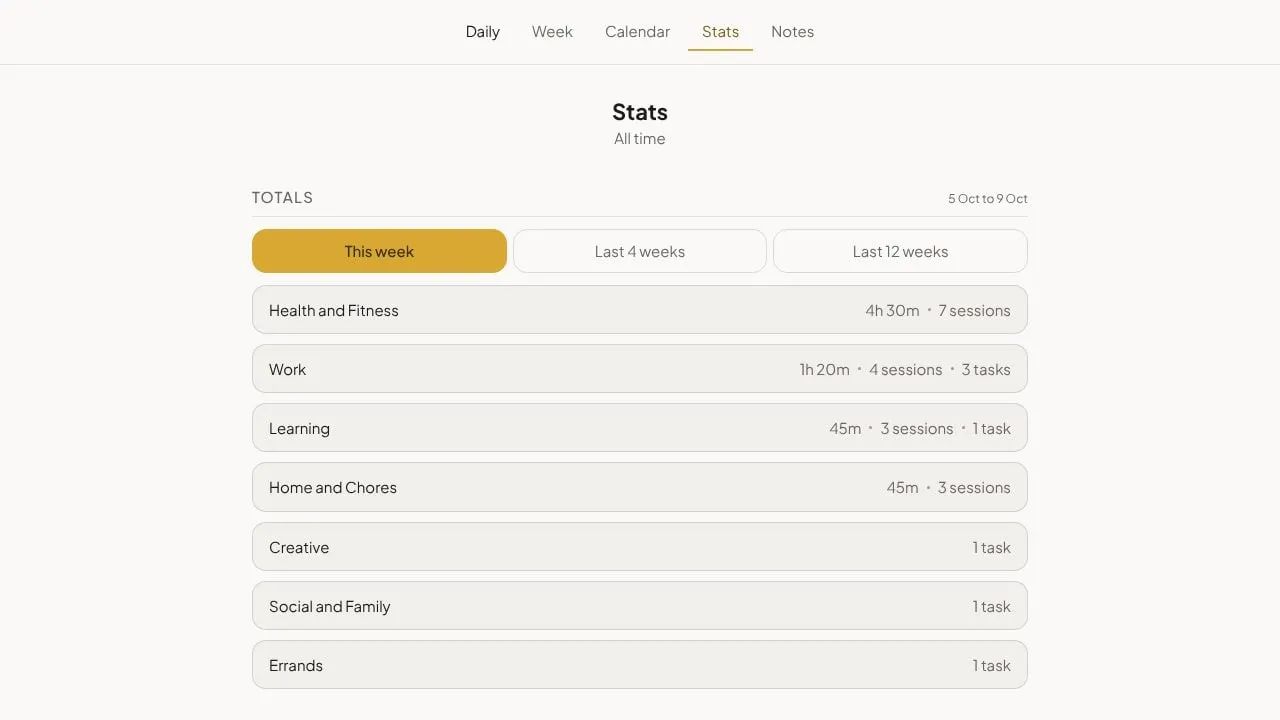Select the This week range
This screenshot has width=1280, height=720.
379,251
